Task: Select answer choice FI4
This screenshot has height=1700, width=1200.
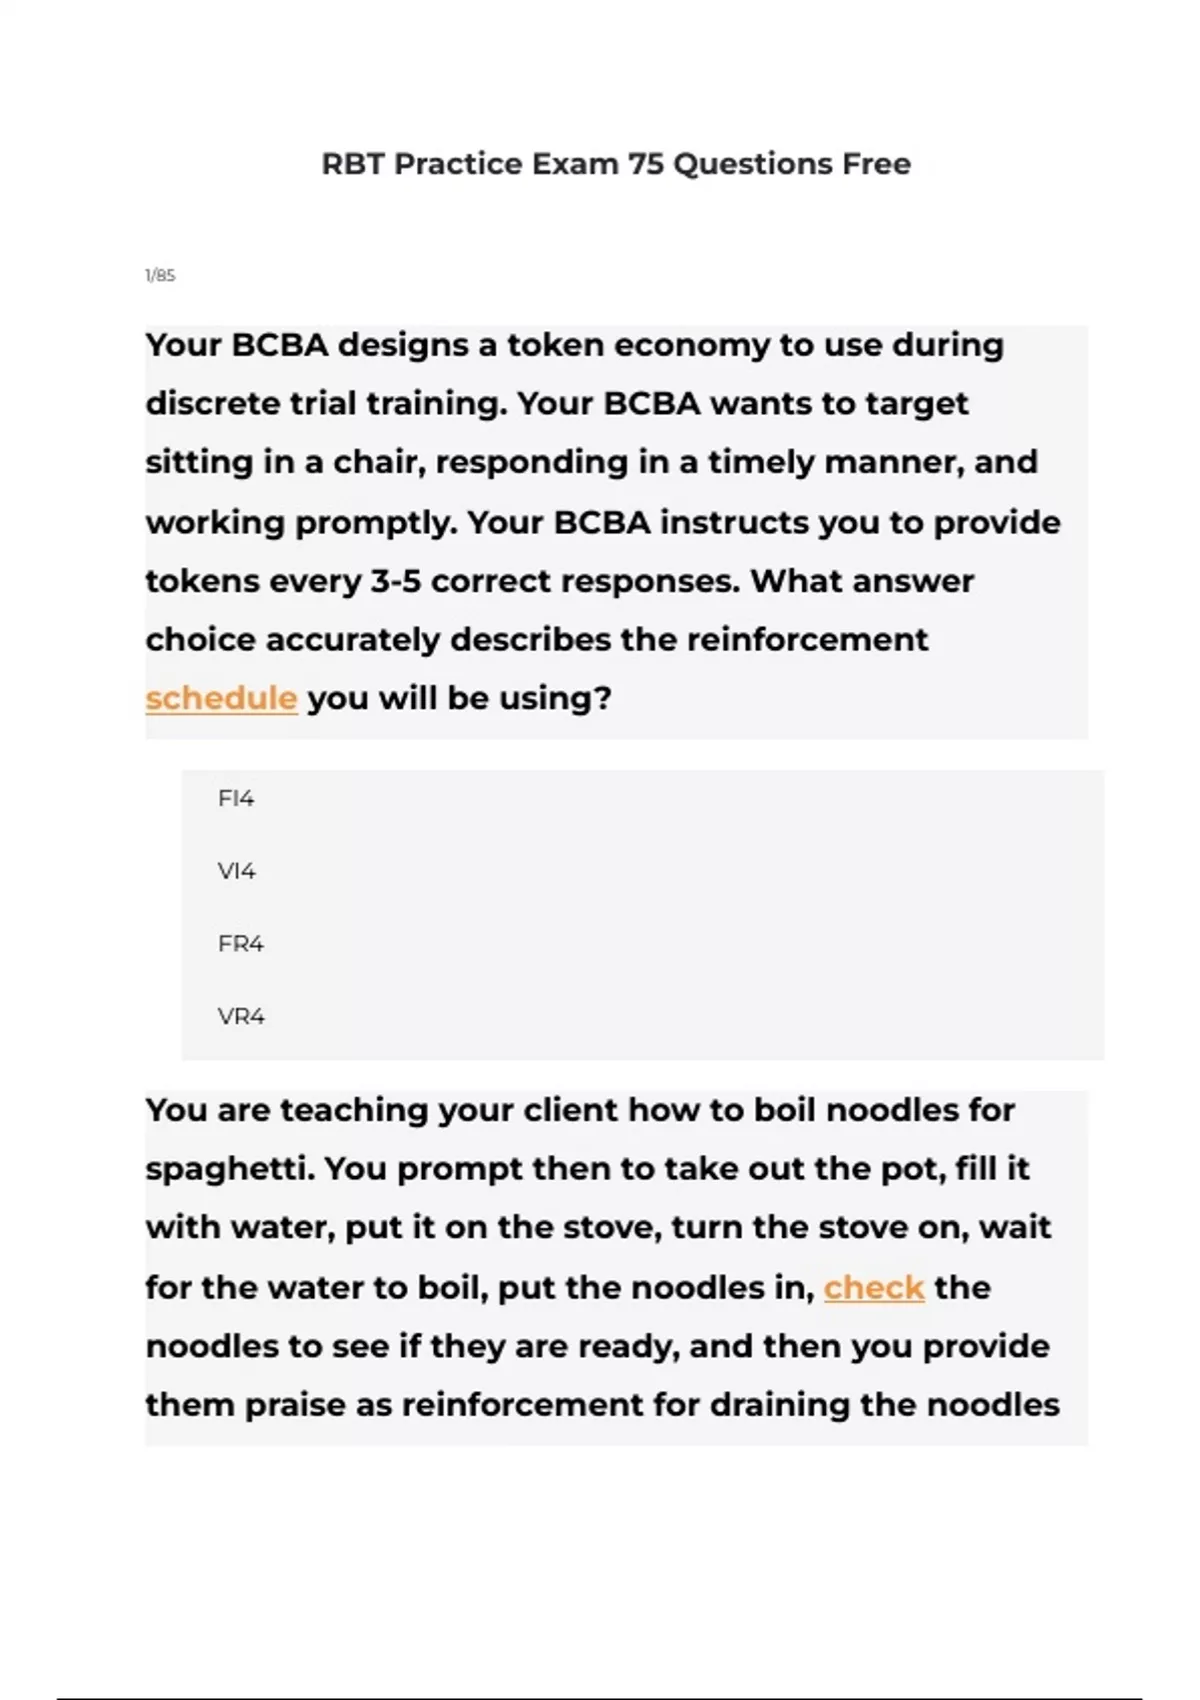Action: point(236,798)
